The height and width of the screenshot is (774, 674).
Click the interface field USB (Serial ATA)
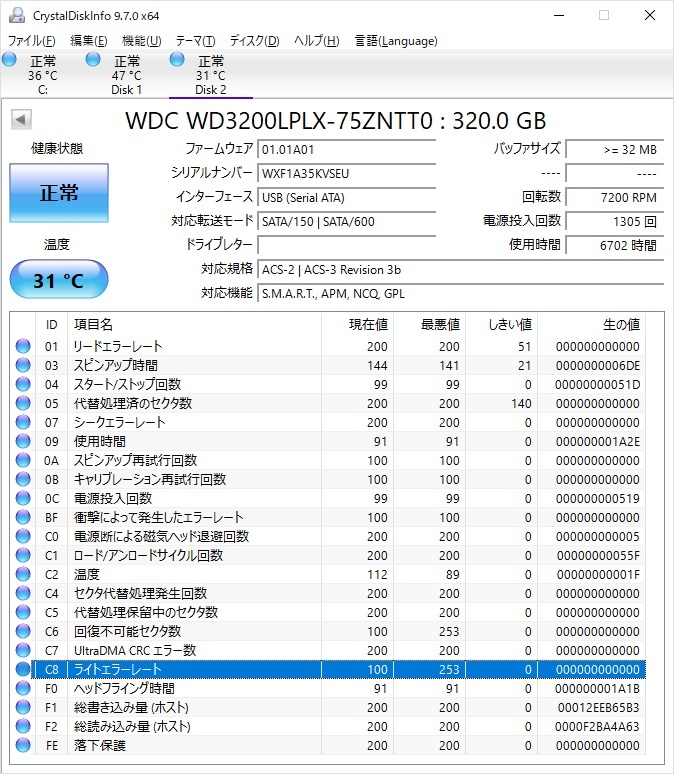[x=347, y=197]
